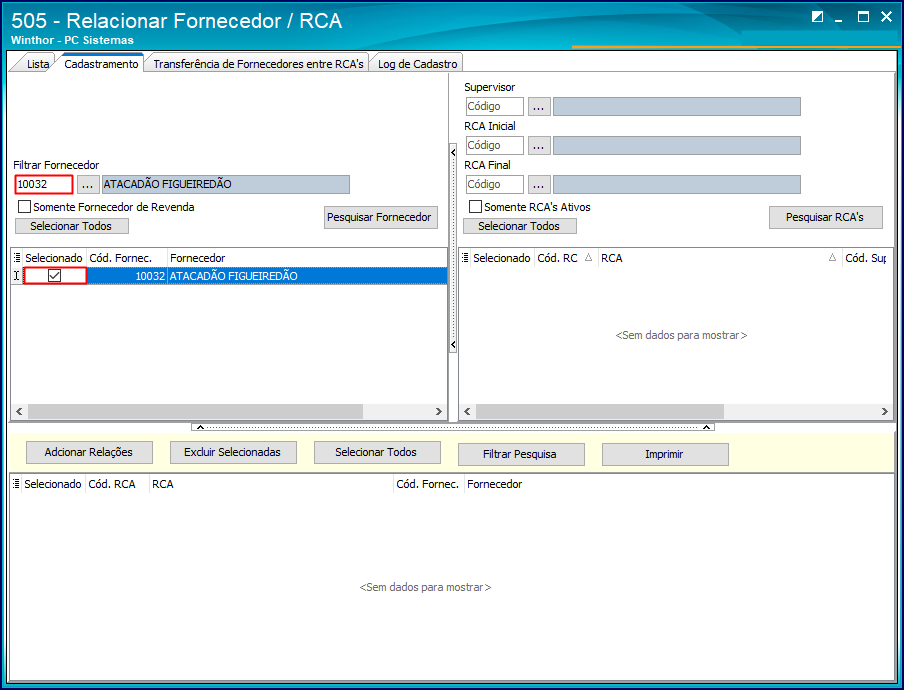Viewport: 904px width, 690px height.
Task: Click the Adicionar Relações button
Action: click(x=89, y=453)
